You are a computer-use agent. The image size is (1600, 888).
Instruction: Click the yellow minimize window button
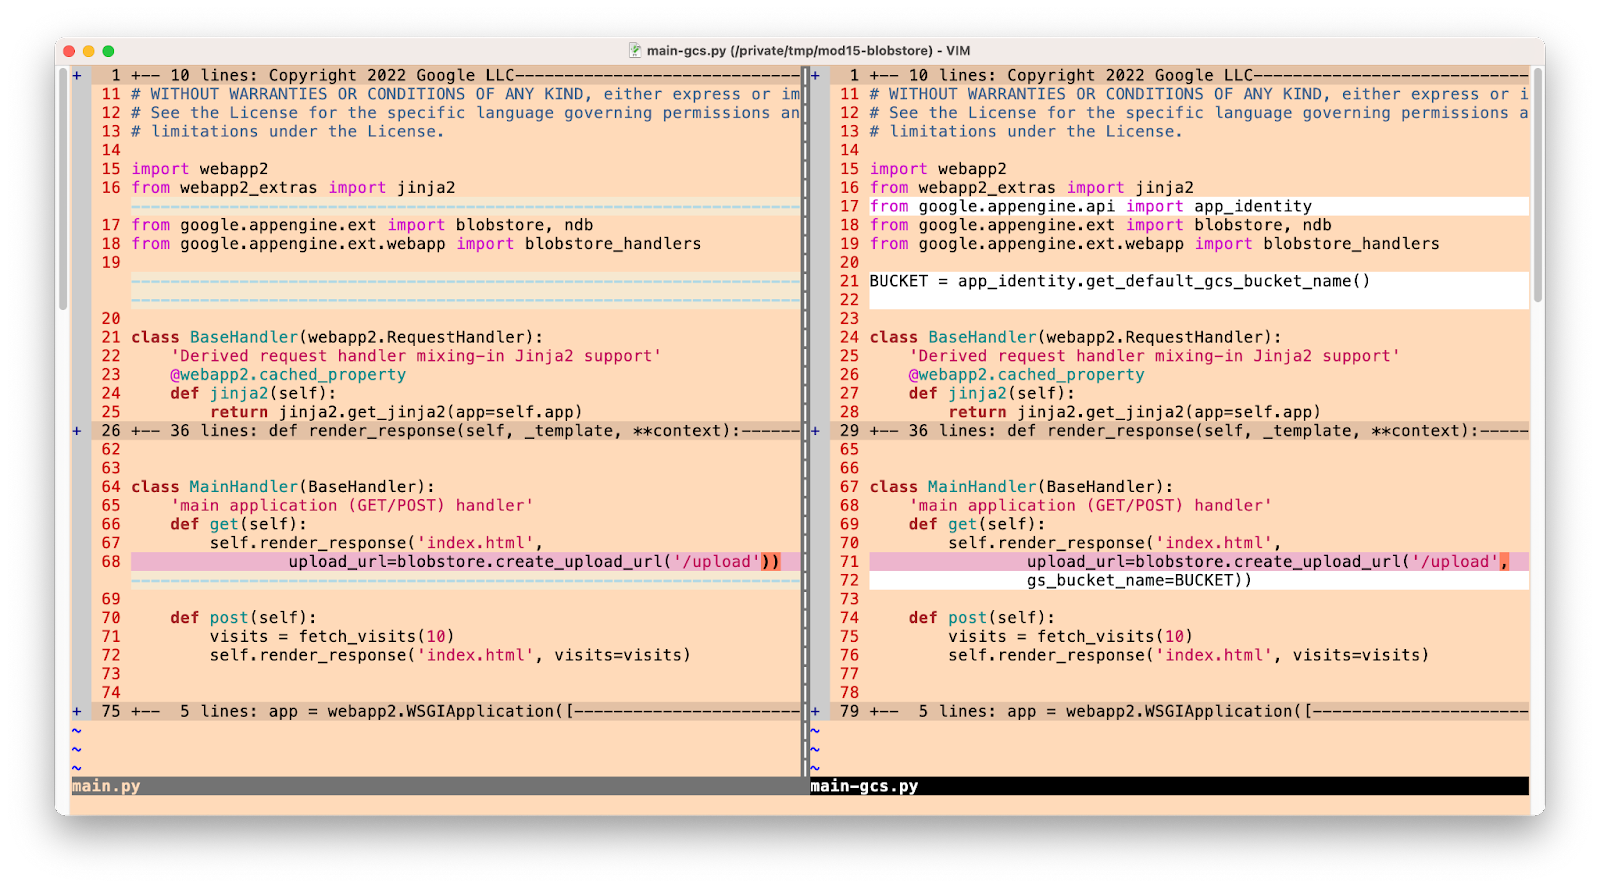click(x=88, y=51)
